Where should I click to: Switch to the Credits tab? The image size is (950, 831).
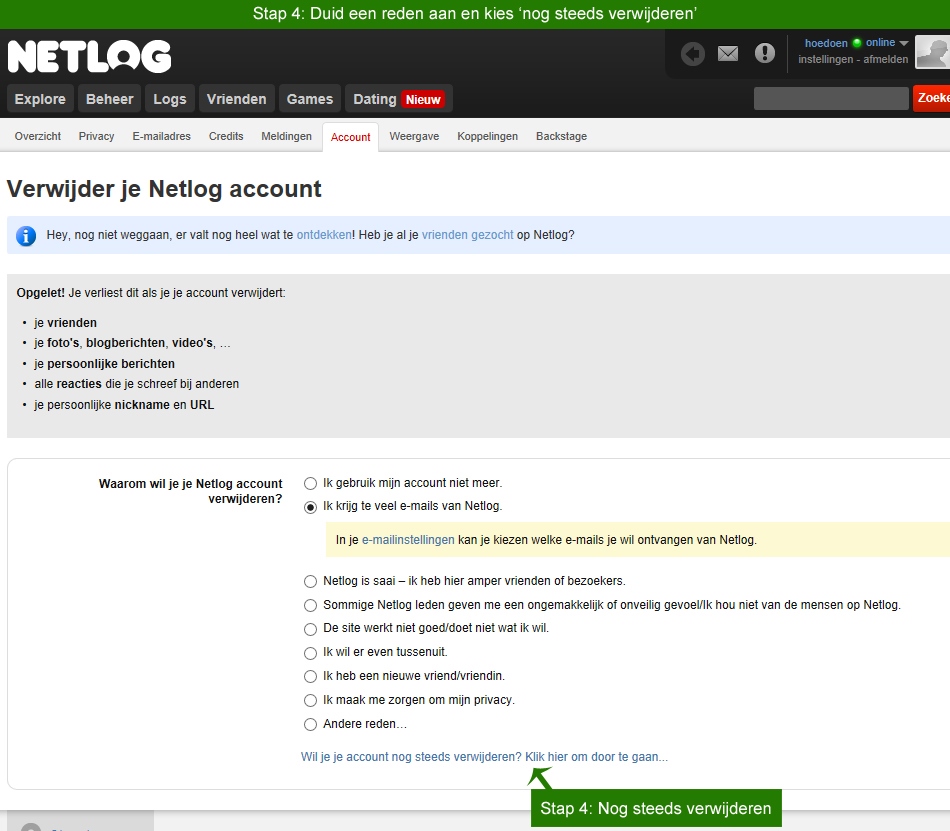tap(226, 136)
